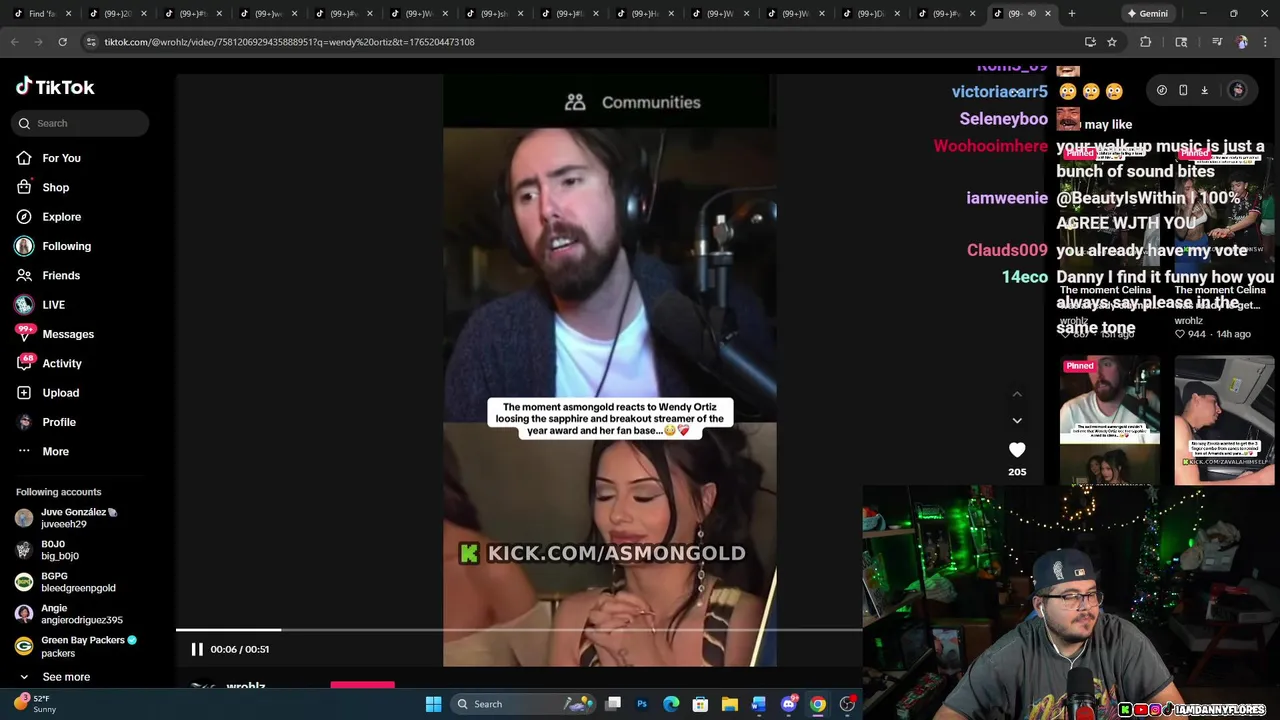Screen dimensions: 1280x720
Task: Open the Chrome menu (three dots)
Action: click(1265, 42)
